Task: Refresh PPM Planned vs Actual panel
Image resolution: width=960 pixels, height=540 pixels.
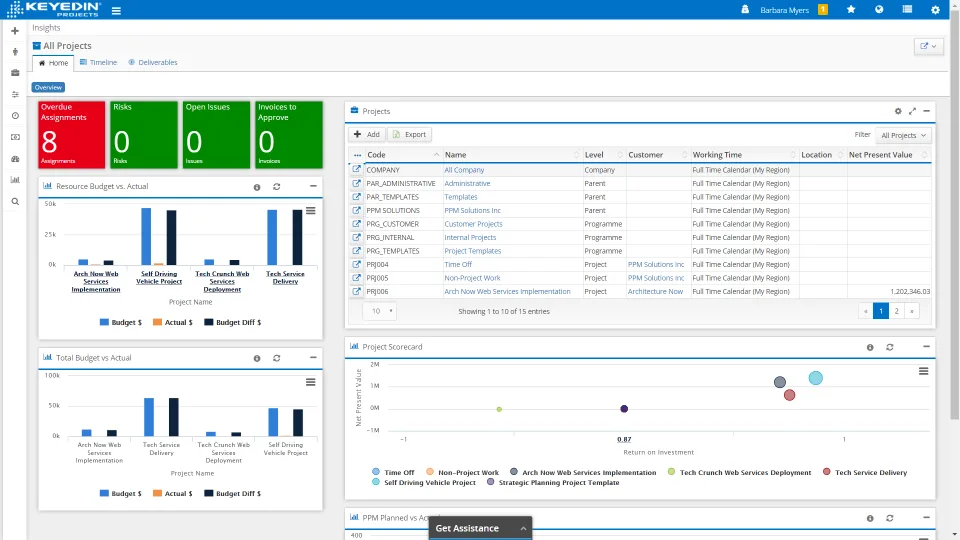Action: pos(890,518)
